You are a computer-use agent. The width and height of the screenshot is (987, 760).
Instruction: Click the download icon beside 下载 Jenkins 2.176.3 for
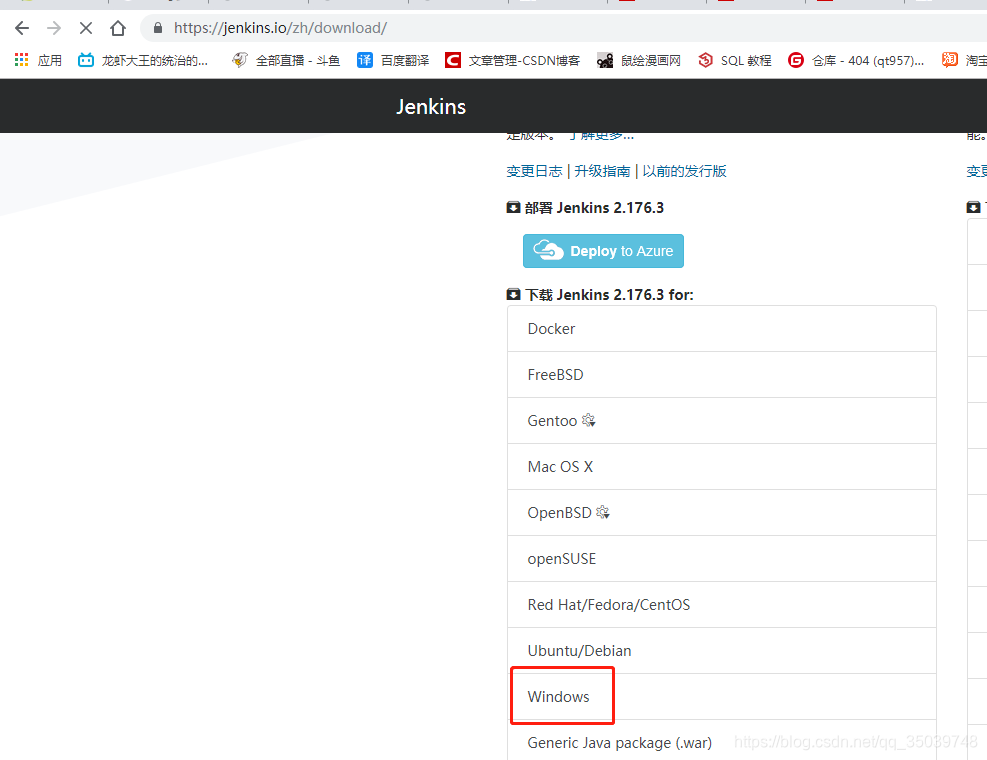(x=514, y=294)
